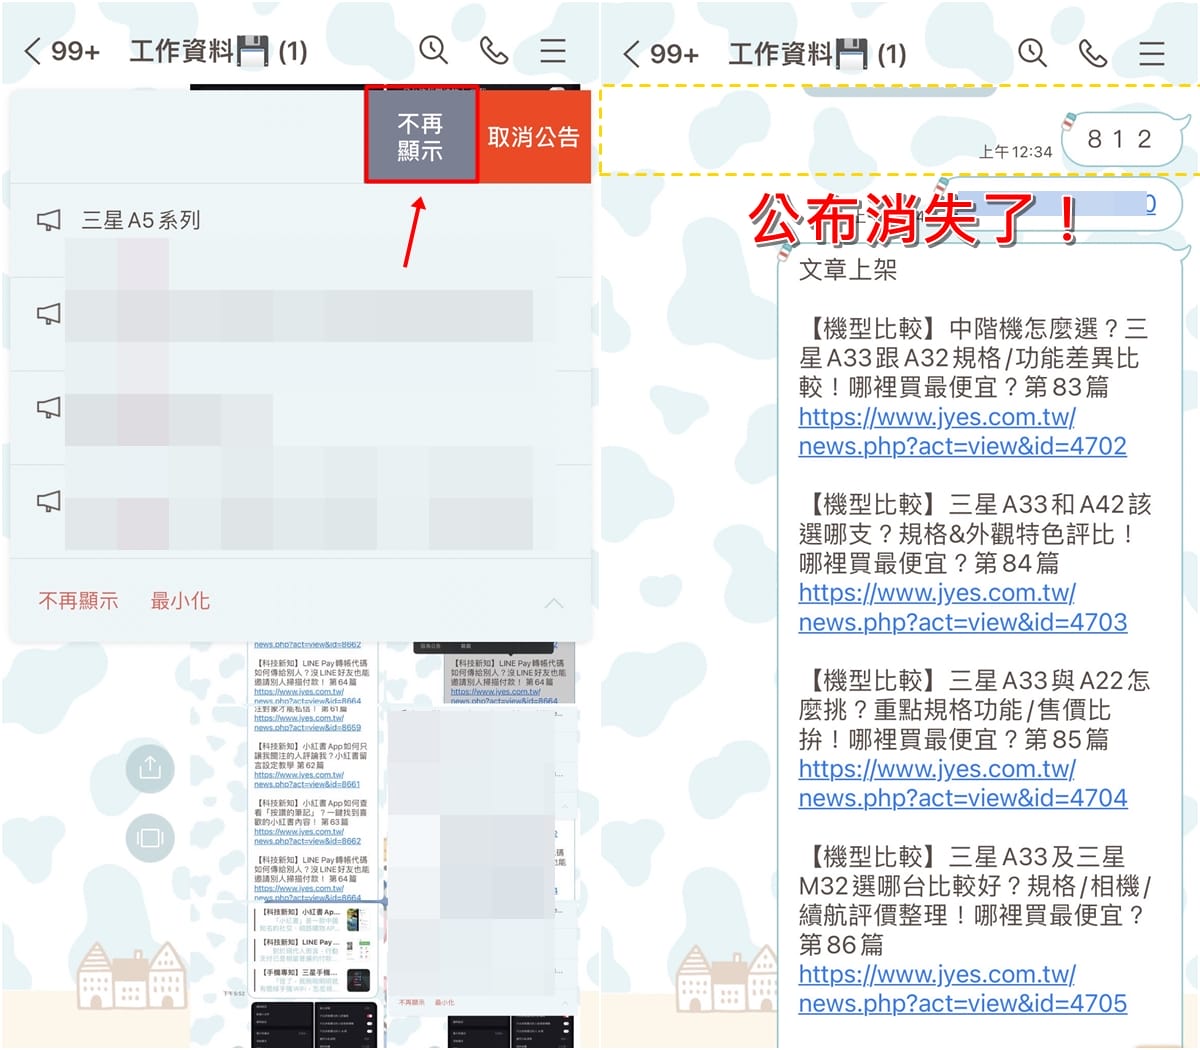The height and width of the screenshot is (1050, 1200).
Task: Tap the 第84篇 article title about A33和A42
Action: (x=975, y=533)
